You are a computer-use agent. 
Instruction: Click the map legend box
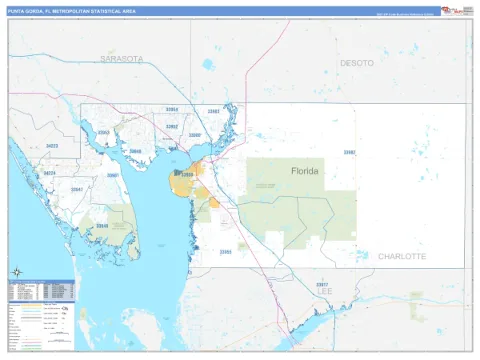(x=41, y=326)
